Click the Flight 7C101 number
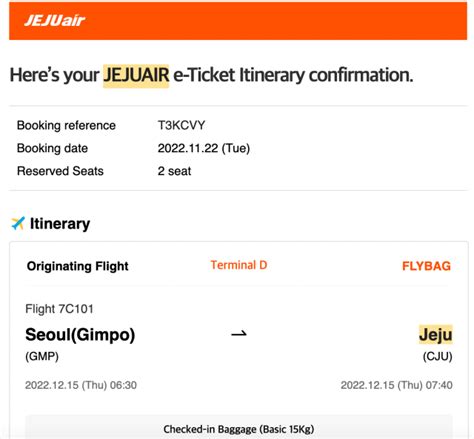This screenshot has height=439, width=474. [x=59, y=309]
